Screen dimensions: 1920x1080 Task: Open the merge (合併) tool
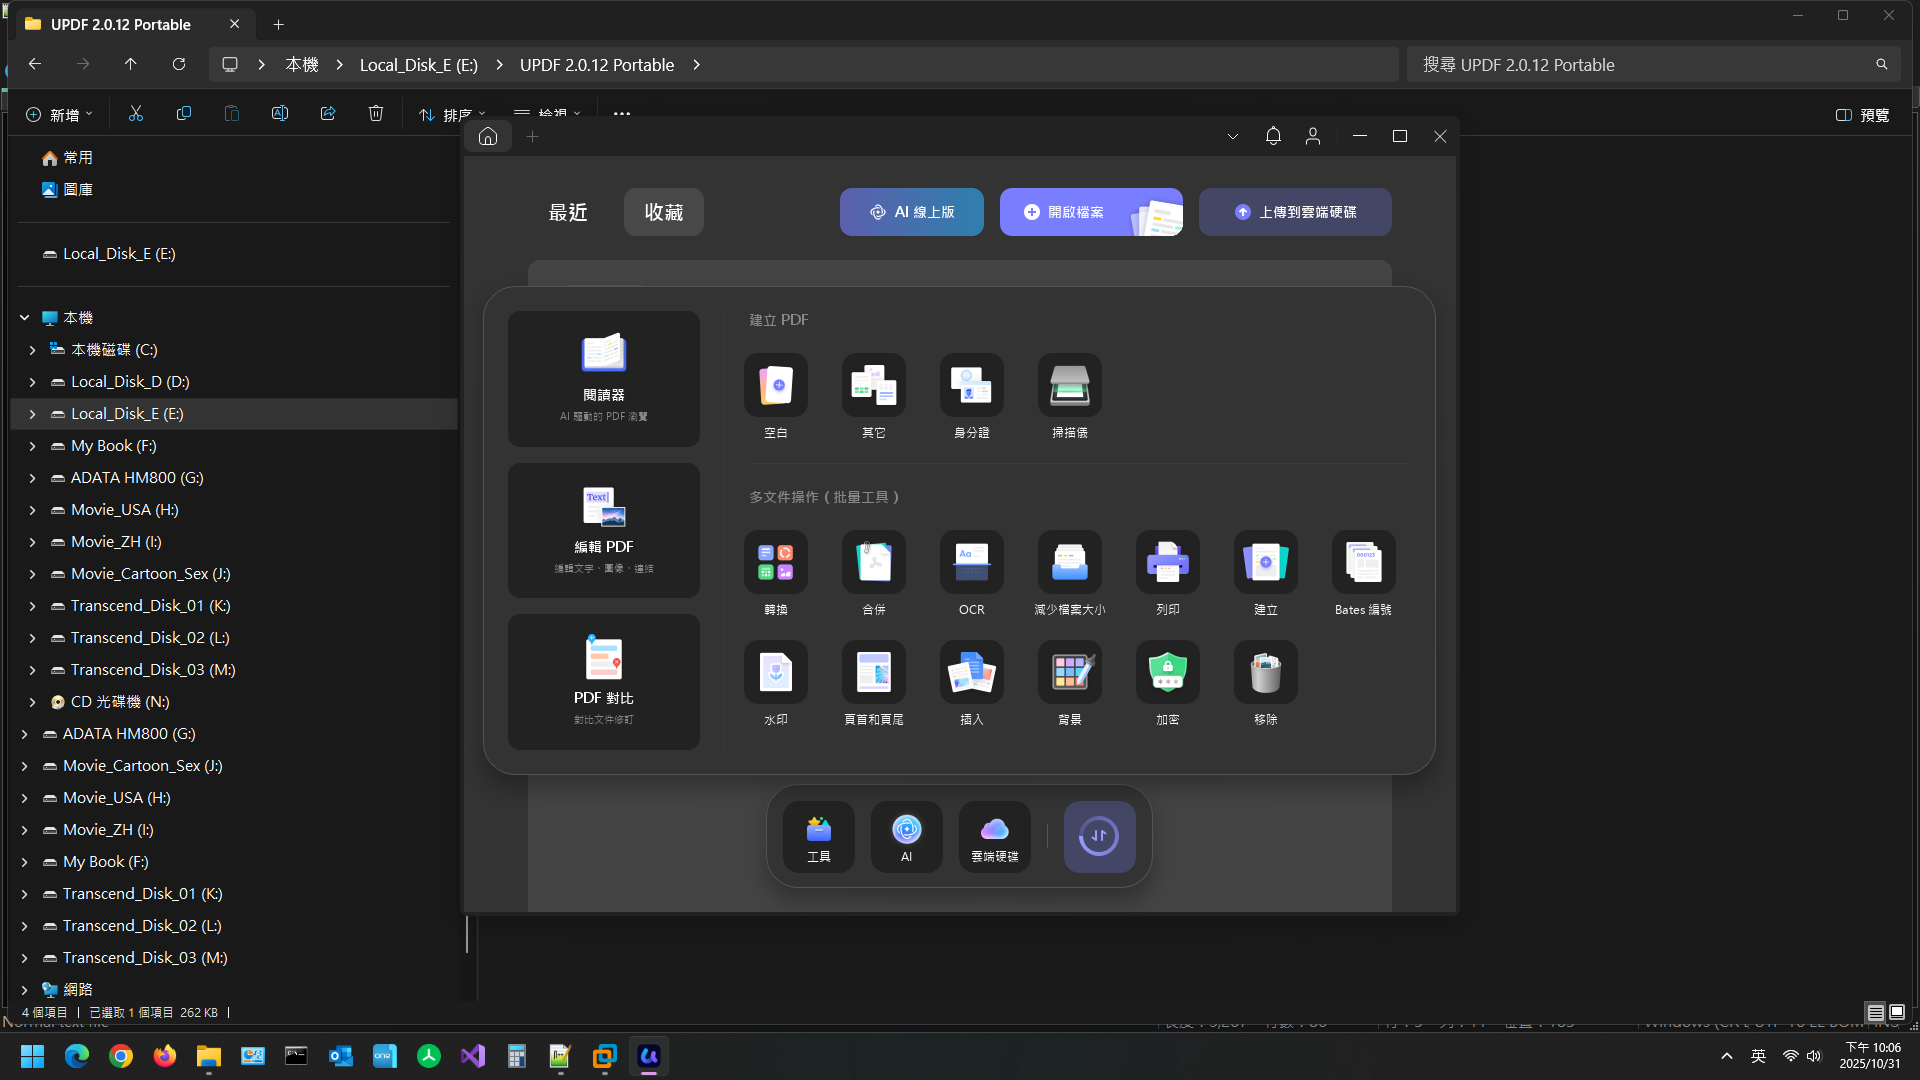point(873,563)
